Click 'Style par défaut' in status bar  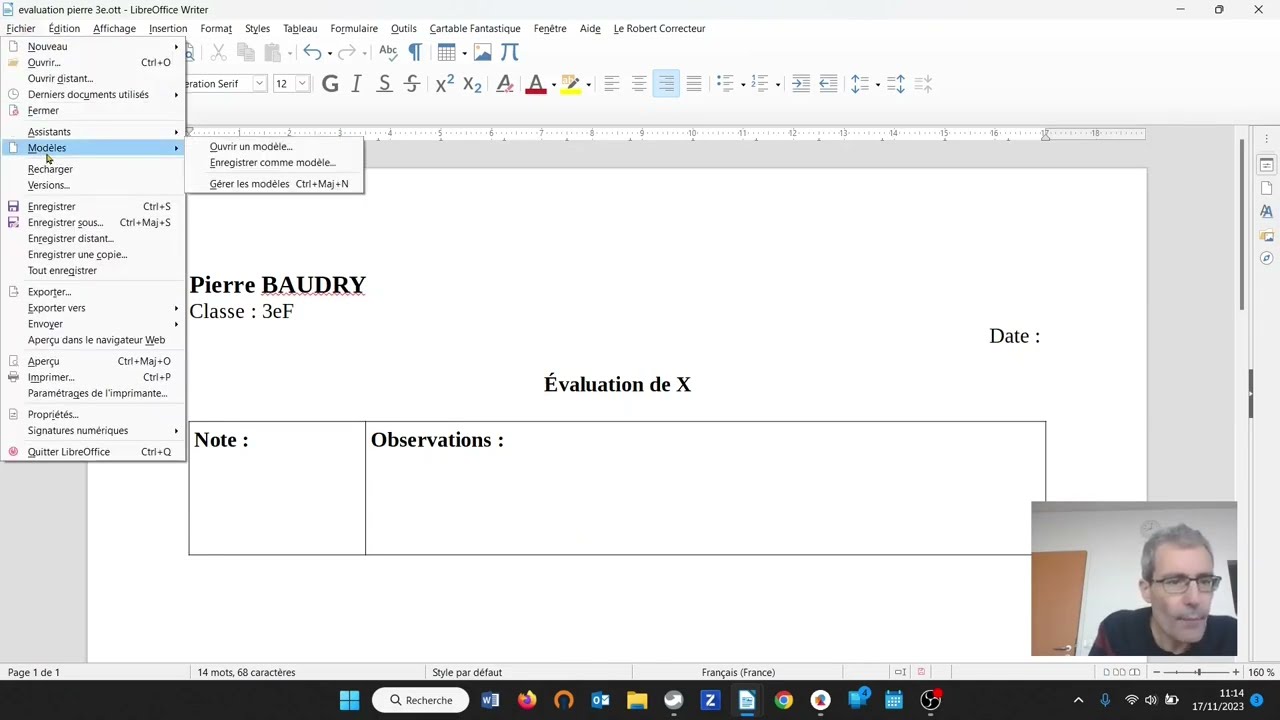coord(467,673)
